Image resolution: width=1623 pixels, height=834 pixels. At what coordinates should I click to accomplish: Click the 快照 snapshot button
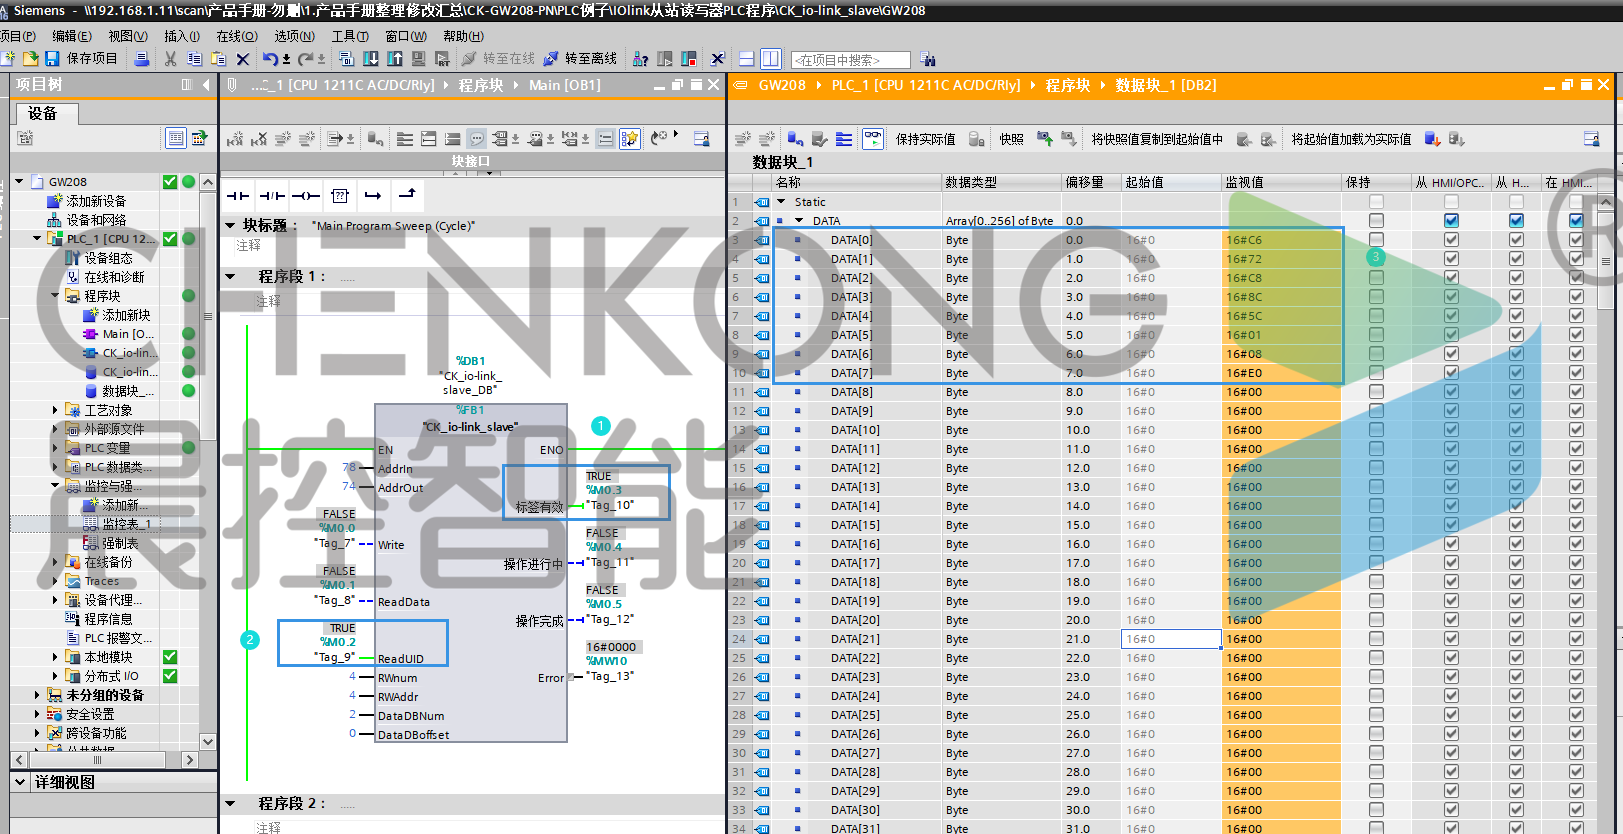click(1011, 139)
